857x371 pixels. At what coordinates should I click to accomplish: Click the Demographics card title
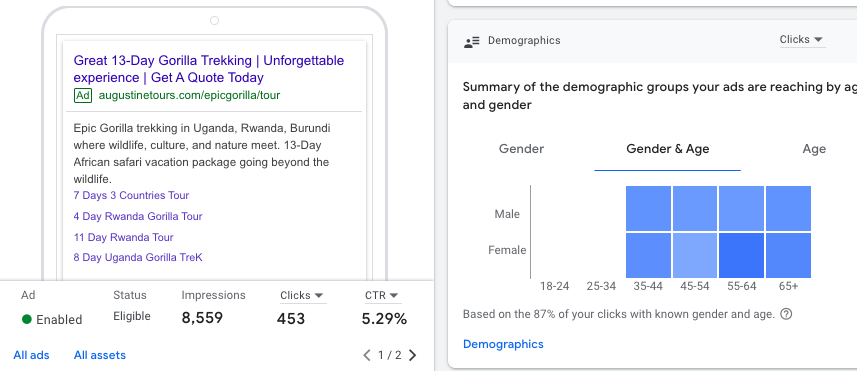524,40
